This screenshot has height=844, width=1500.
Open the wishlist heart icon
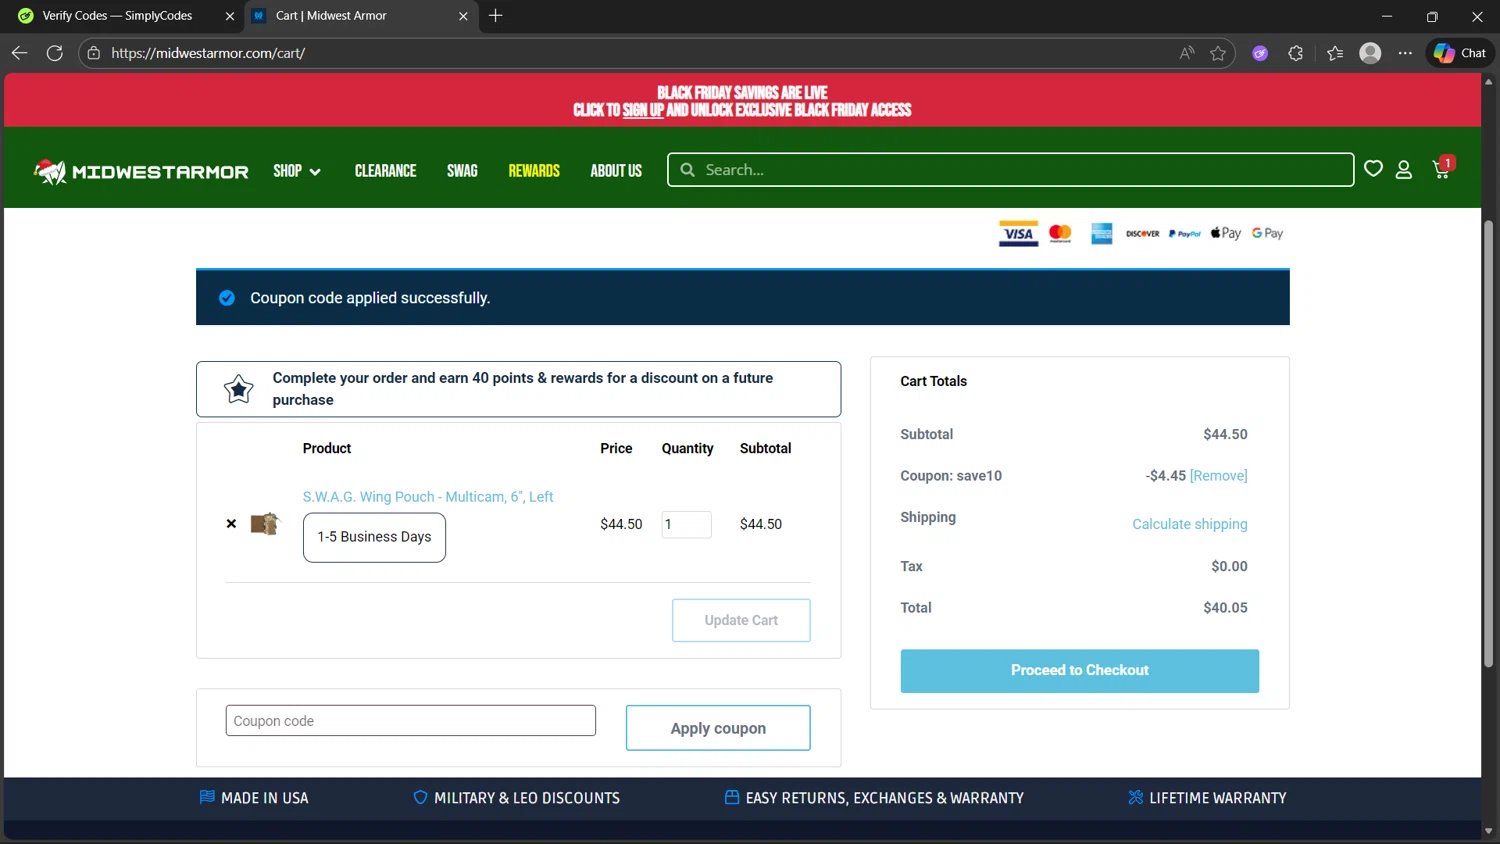(1373, 169)
